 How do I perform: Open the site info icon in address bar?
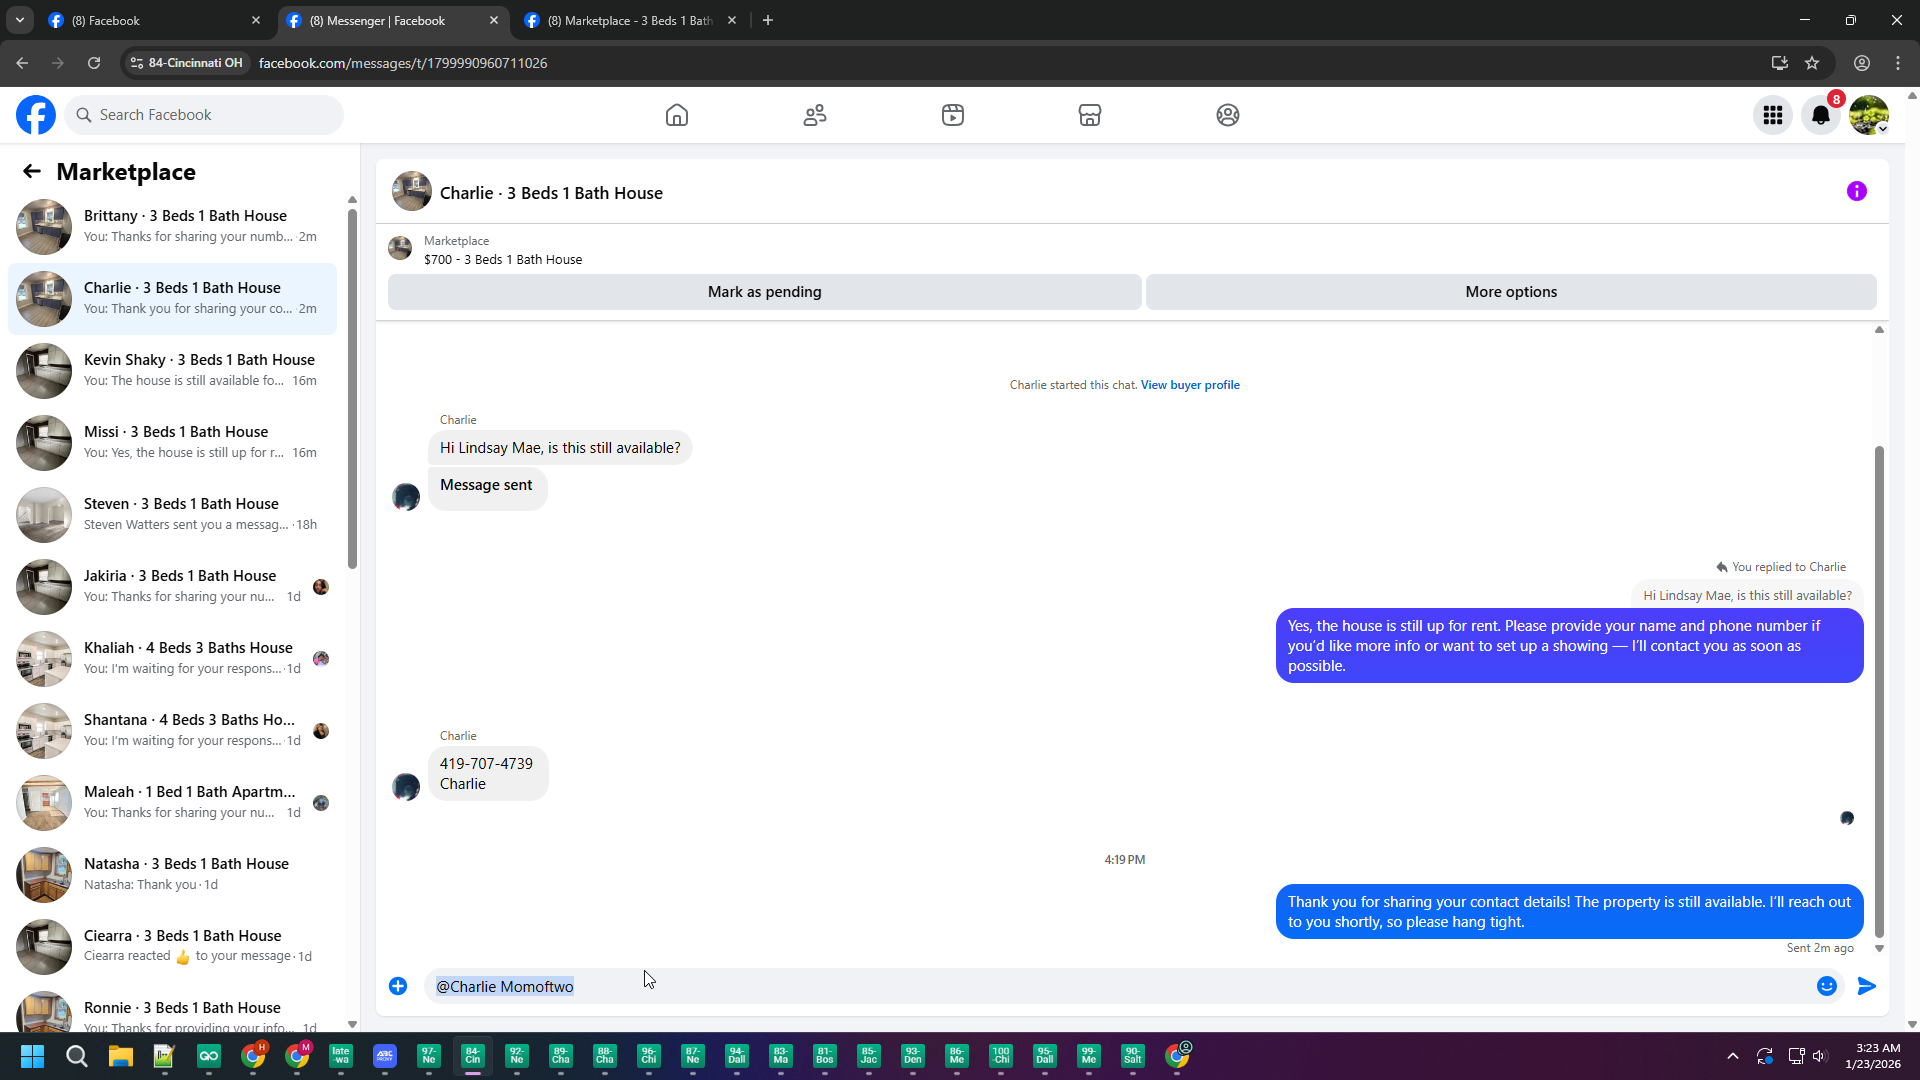(x=137, y=63)
